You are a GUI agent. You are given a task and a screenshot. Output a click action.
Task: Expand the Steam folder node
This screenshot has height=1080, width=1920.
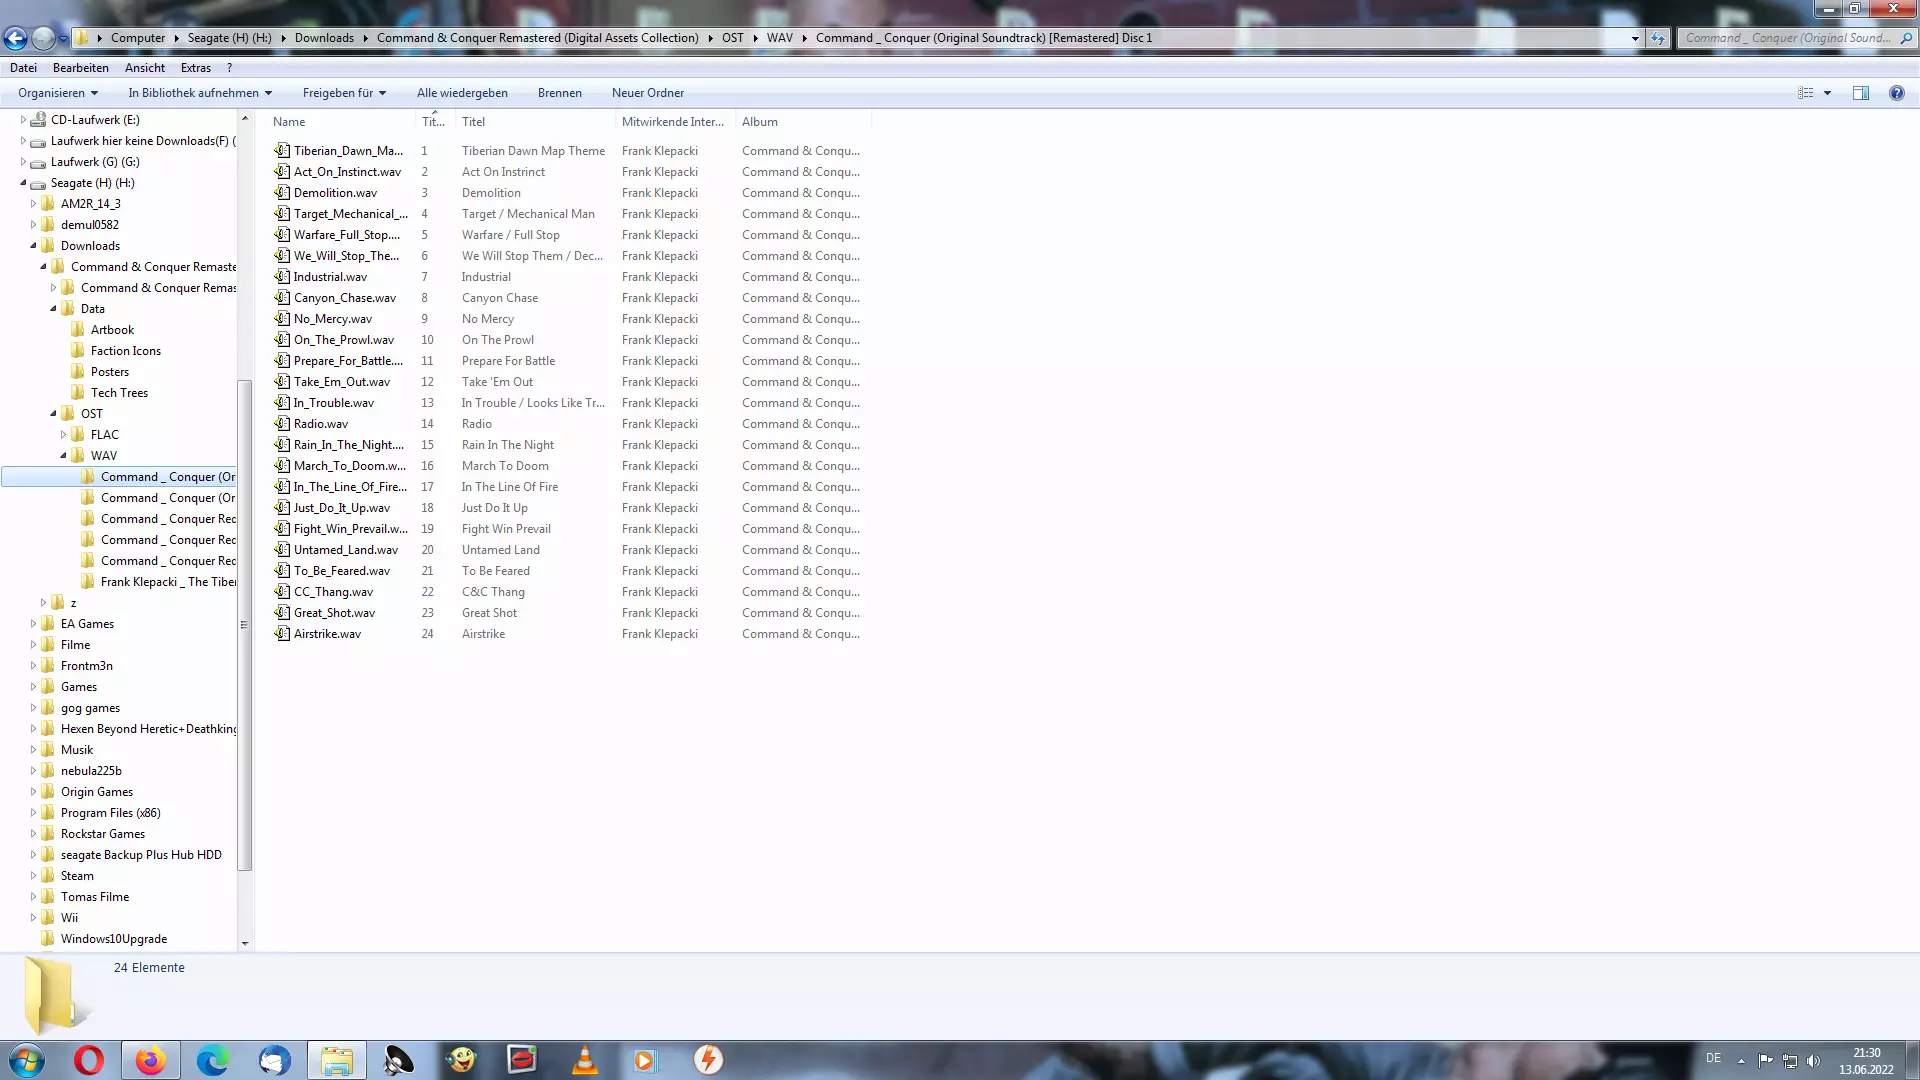pyautogui.click(x=33, y=876)
